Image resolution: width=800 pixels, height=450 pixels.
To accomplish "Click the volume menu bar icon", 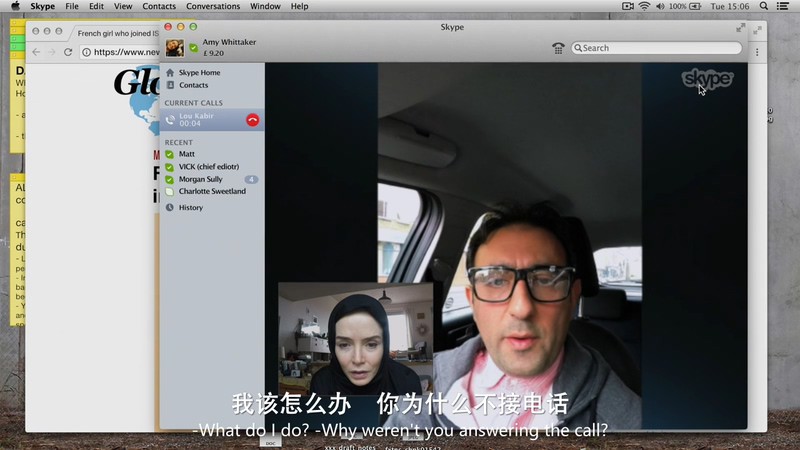I will click(660, 6).
